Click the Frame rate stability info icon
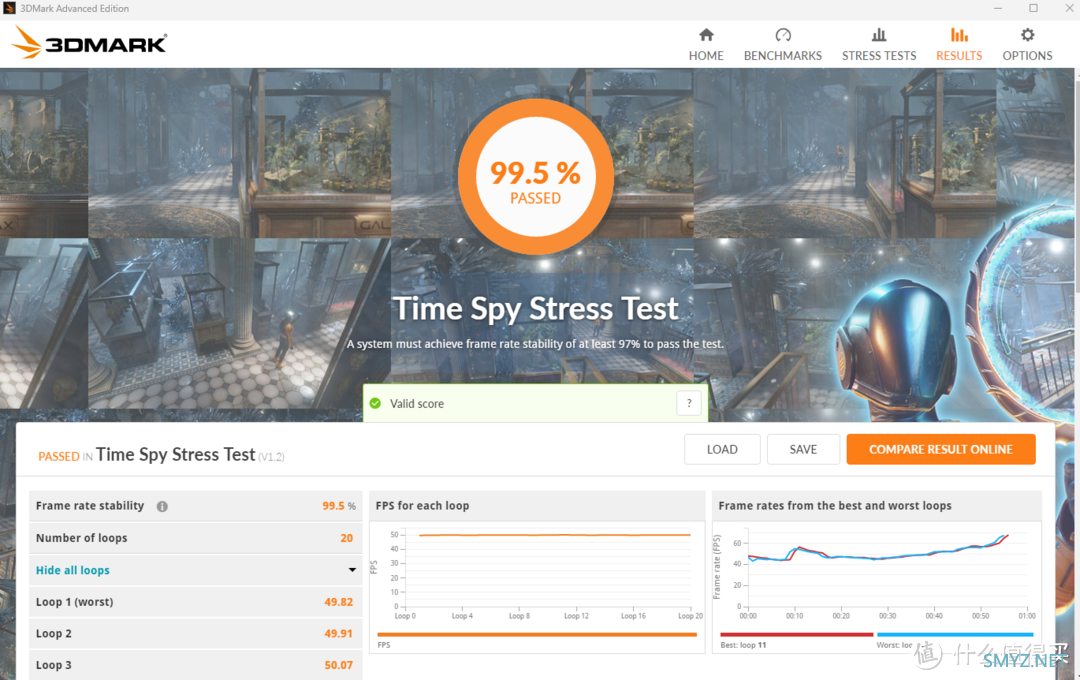This screenshot has width=1080, height=680. click(162, 507)
